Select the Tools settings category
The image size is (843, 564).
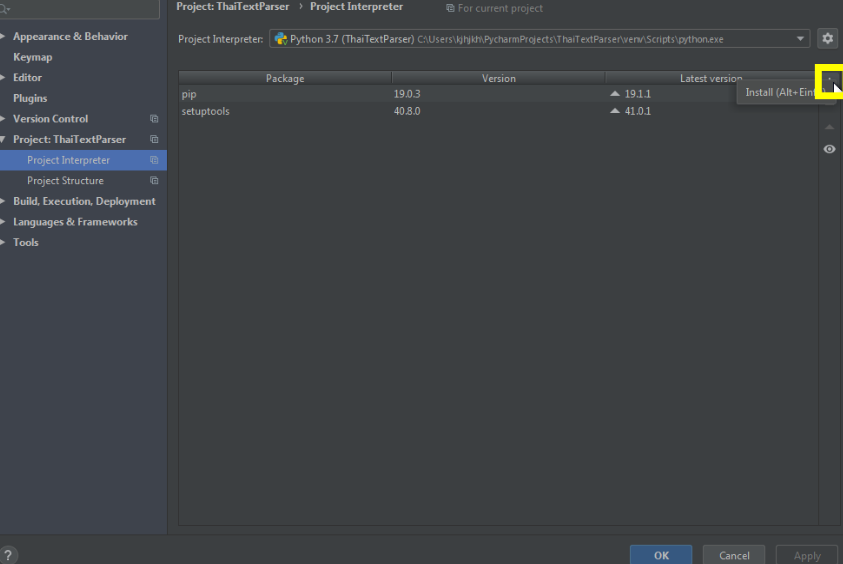pos(26,242)
